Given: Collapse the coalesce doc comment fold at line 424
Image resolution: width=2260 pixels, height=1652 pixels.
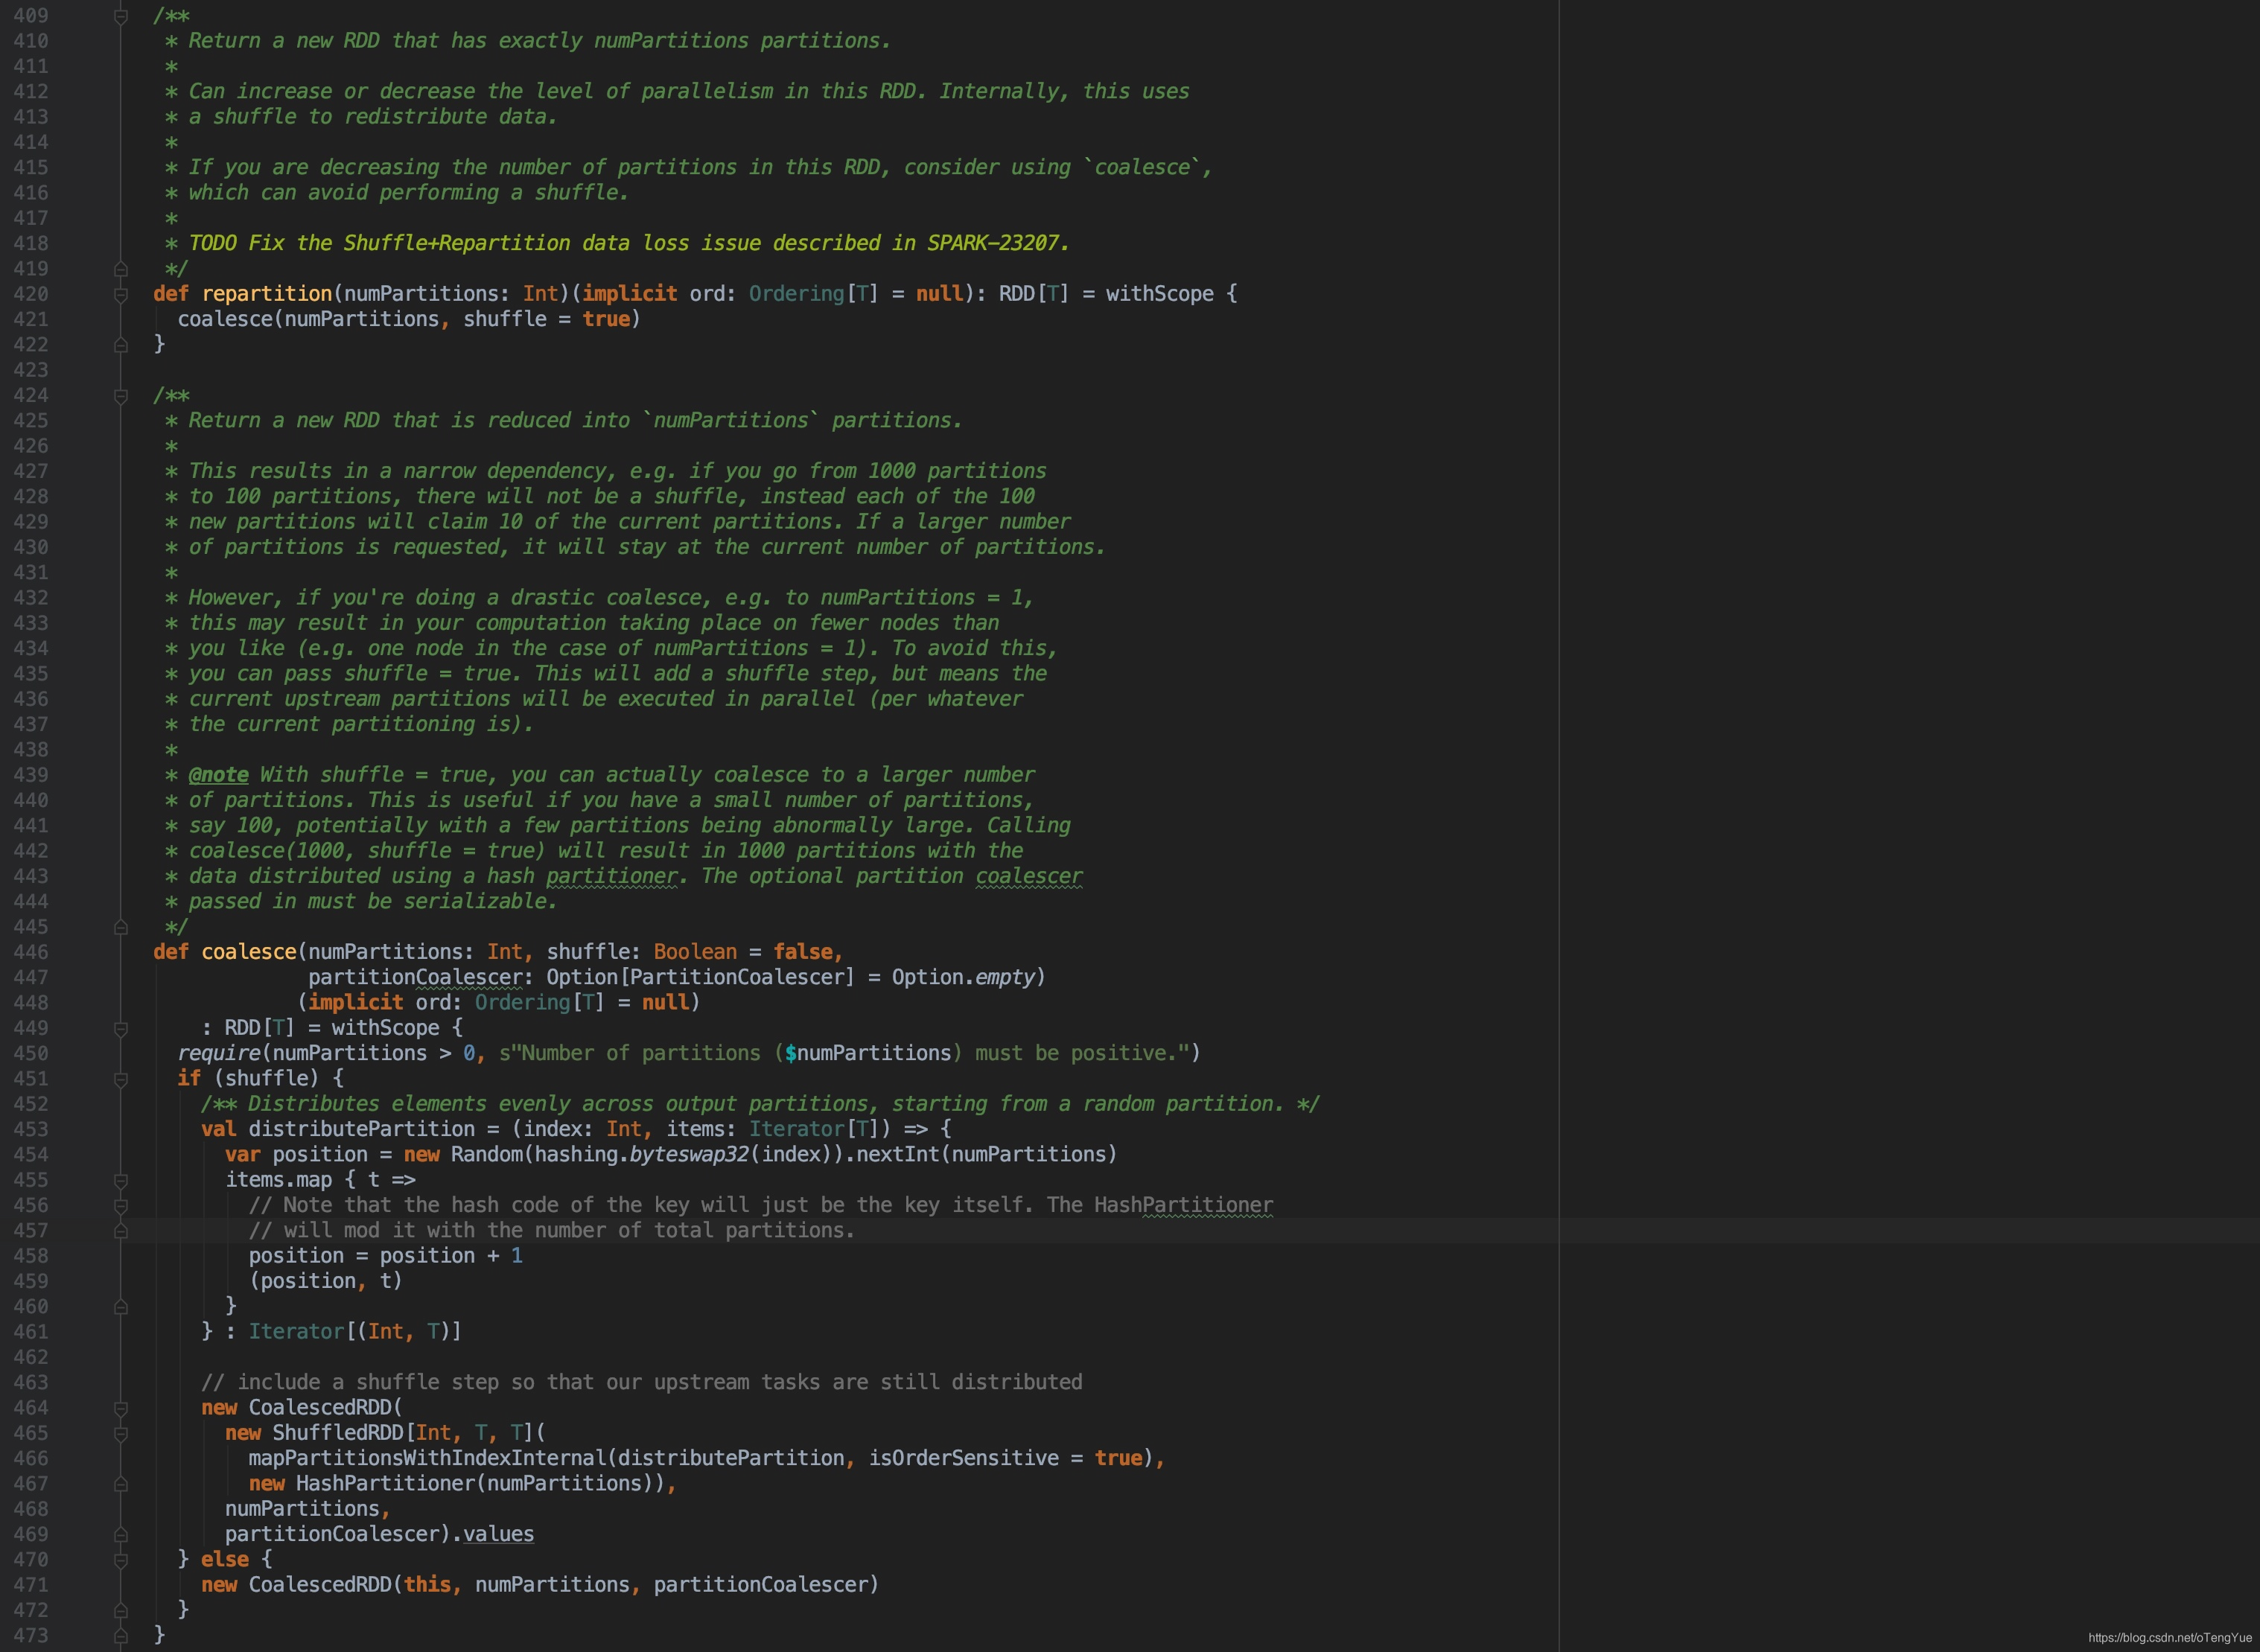Looking at the screenshot, I should point(120,396).
